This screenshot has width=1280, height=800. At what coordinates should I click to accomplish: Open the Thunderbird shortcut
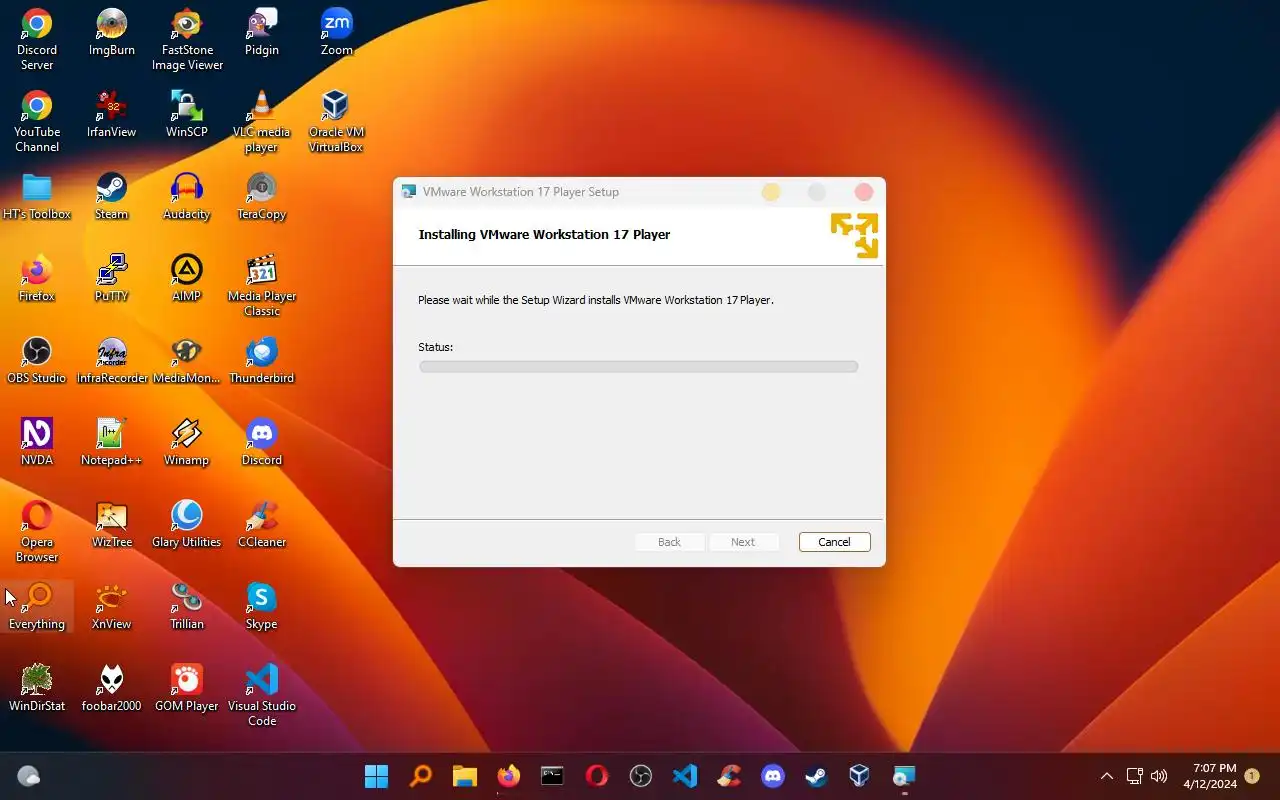coord(261,360)
